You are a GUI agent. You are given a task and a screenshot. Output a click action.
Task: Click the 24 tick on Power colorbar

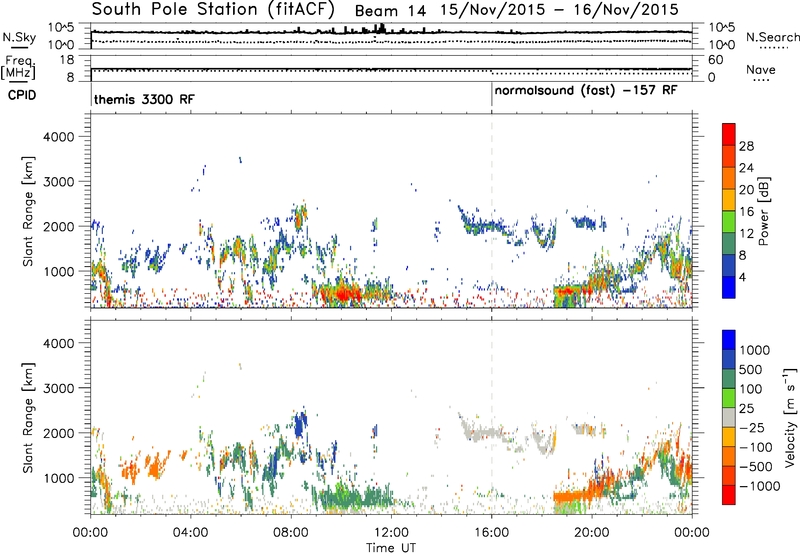pyautogui.click(x=746, y=168)
